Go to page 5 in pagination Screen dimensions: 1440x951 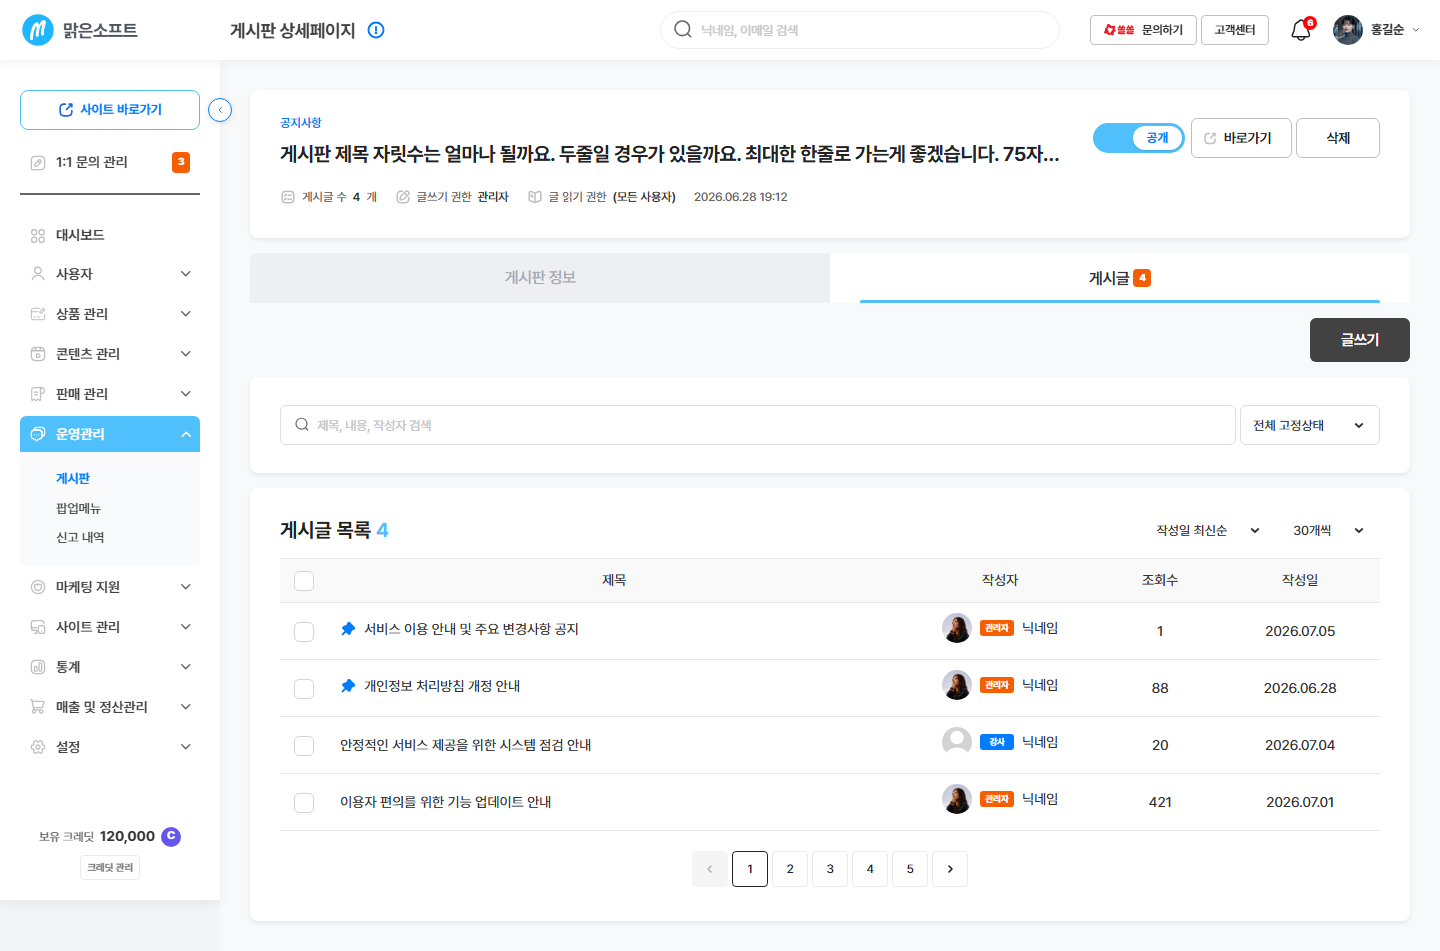point(910,869)
